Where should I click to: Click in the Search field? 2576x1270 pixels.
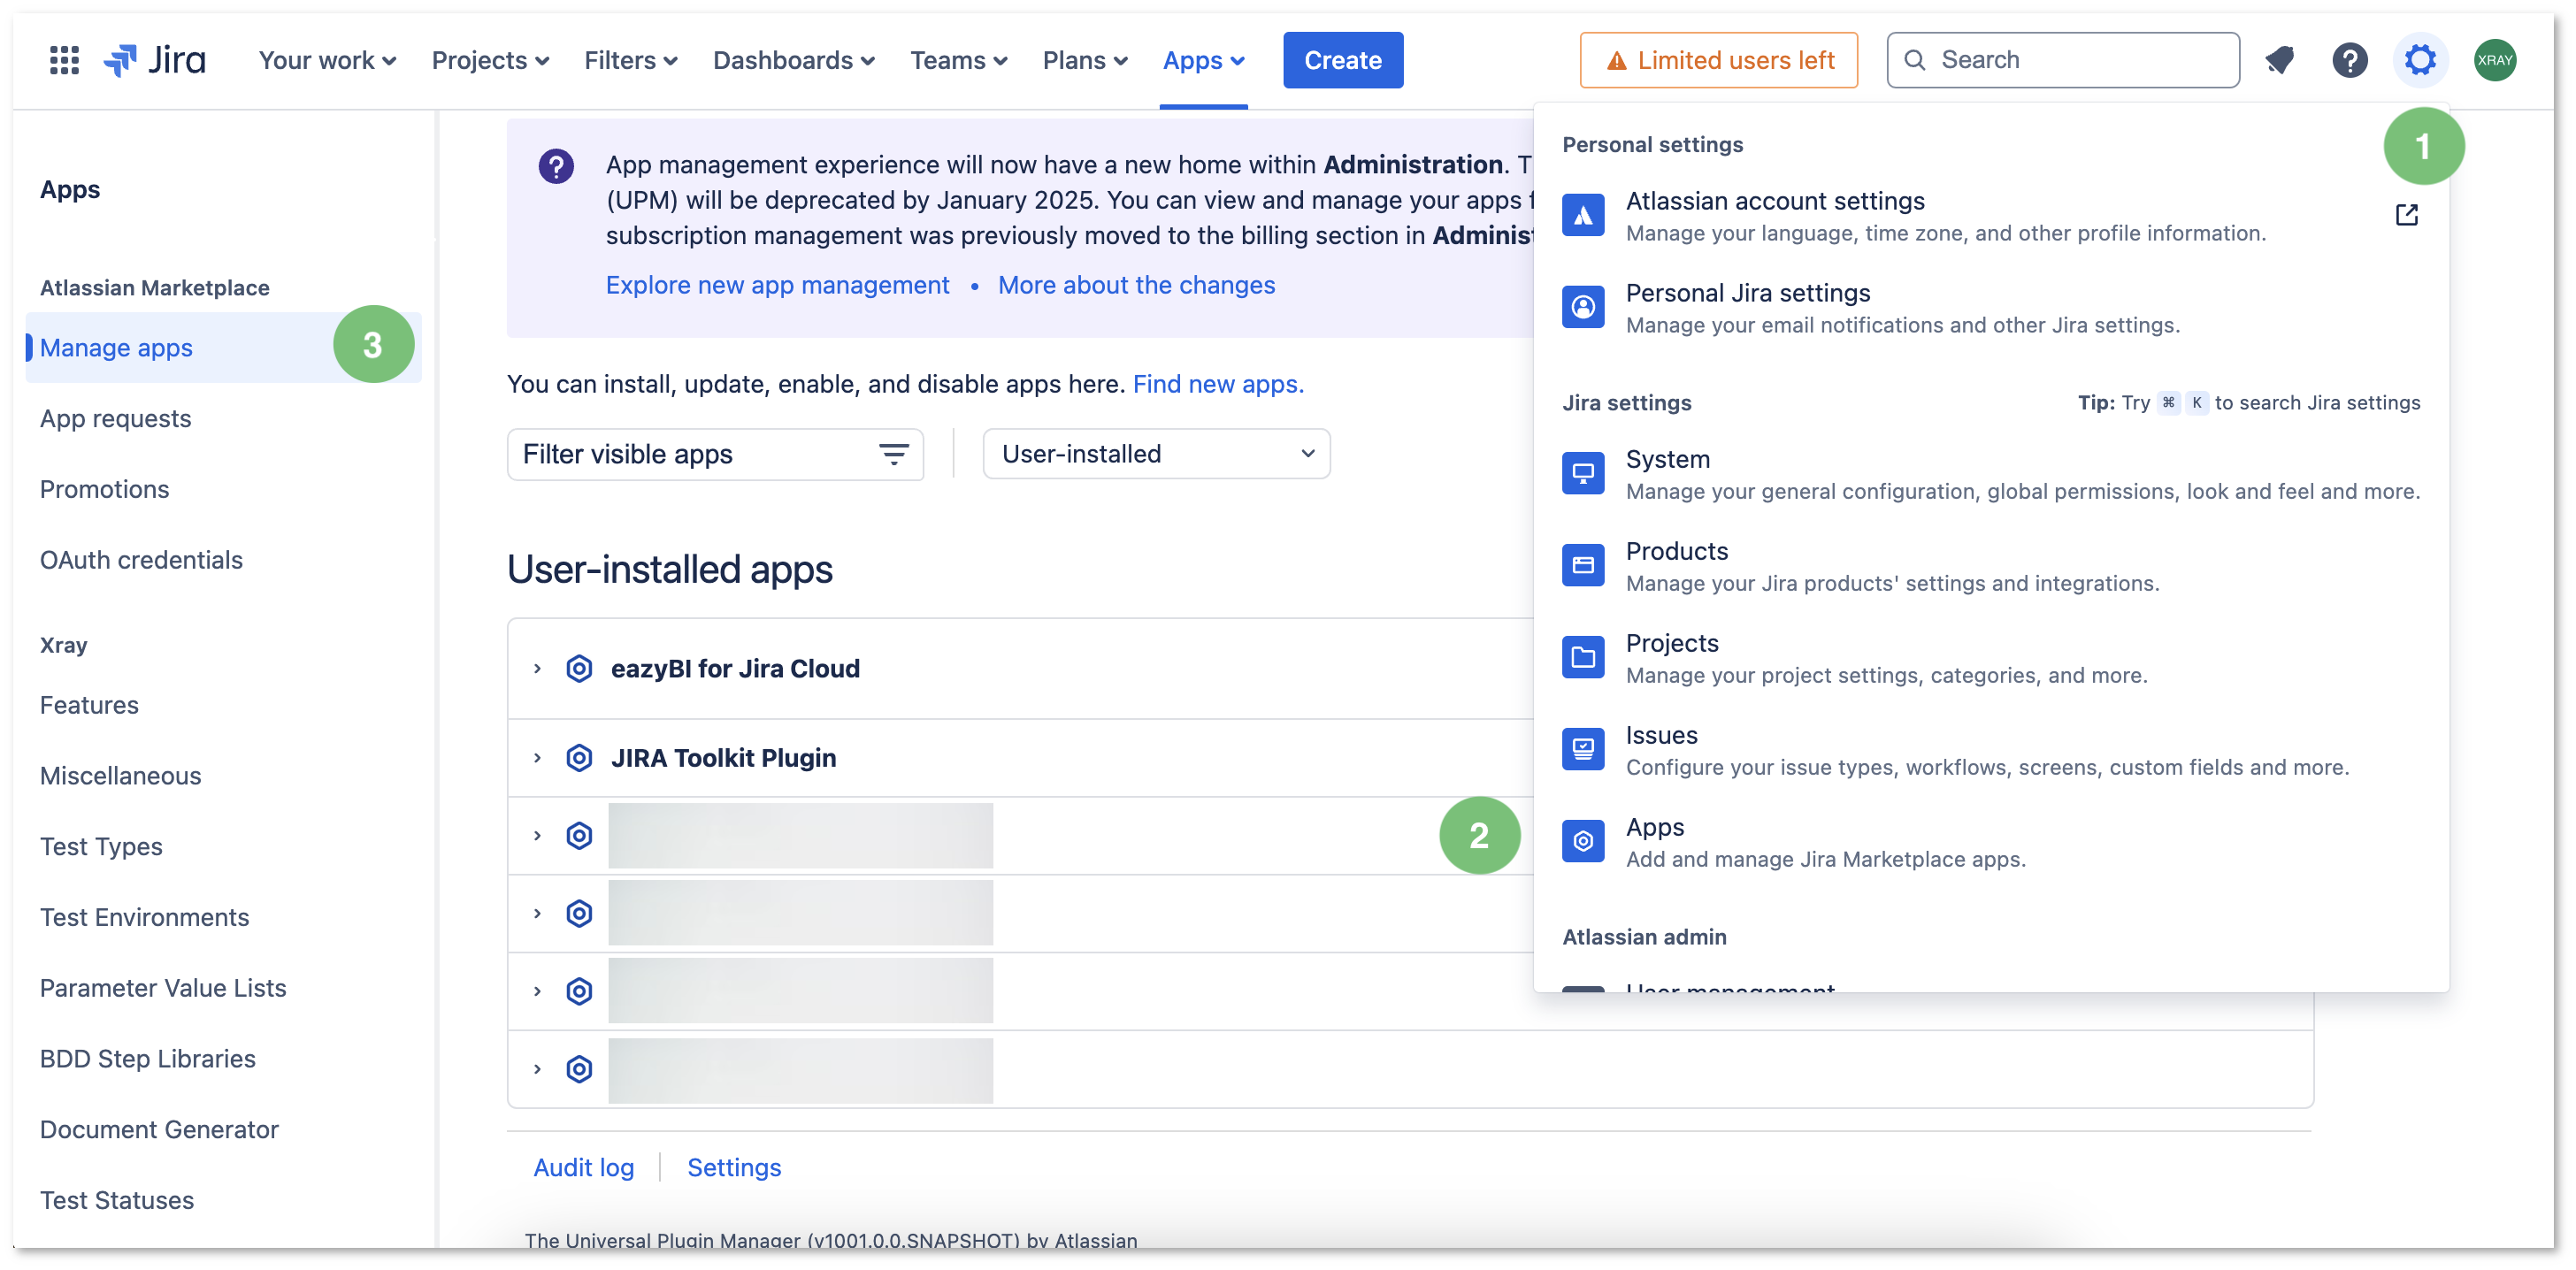pyautogui.click(x=2062, y=61)
